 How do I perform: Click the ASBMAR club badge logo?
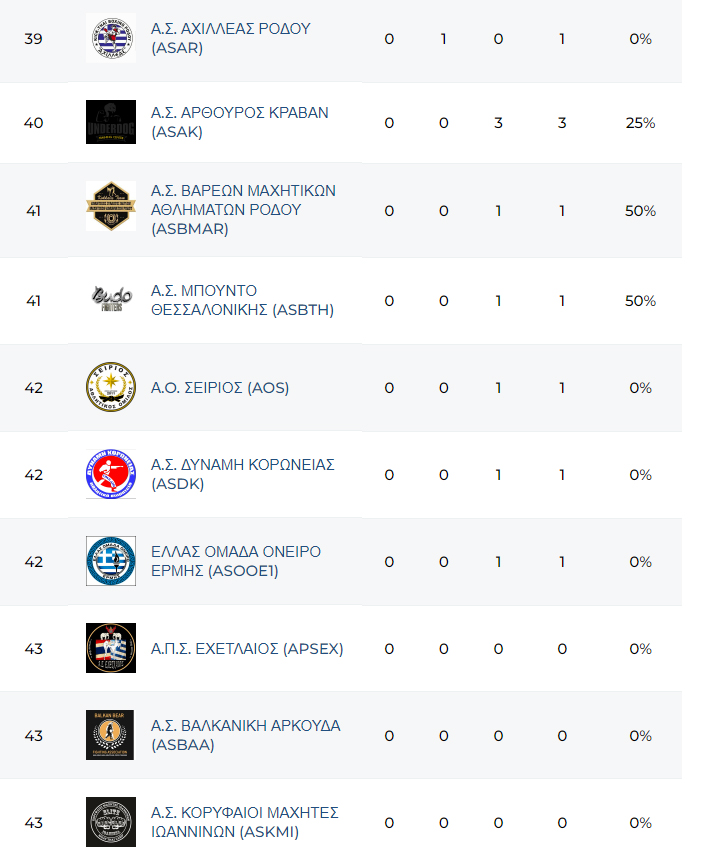tap(110, 211)
